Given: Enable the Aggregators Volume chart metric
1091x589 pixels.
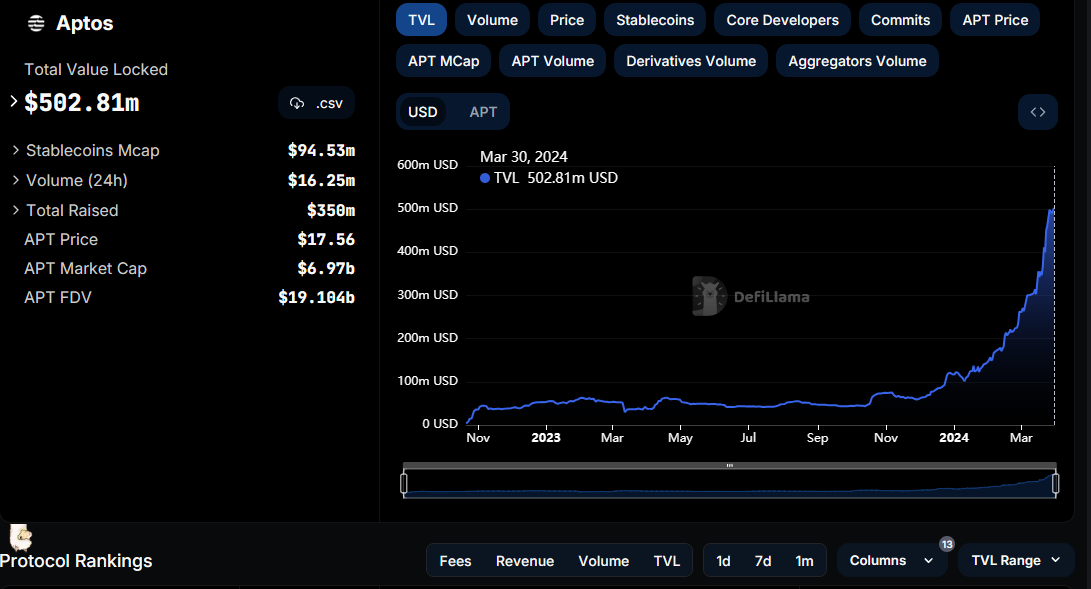Looking at the screenshot, I should [x=857, y=61].
